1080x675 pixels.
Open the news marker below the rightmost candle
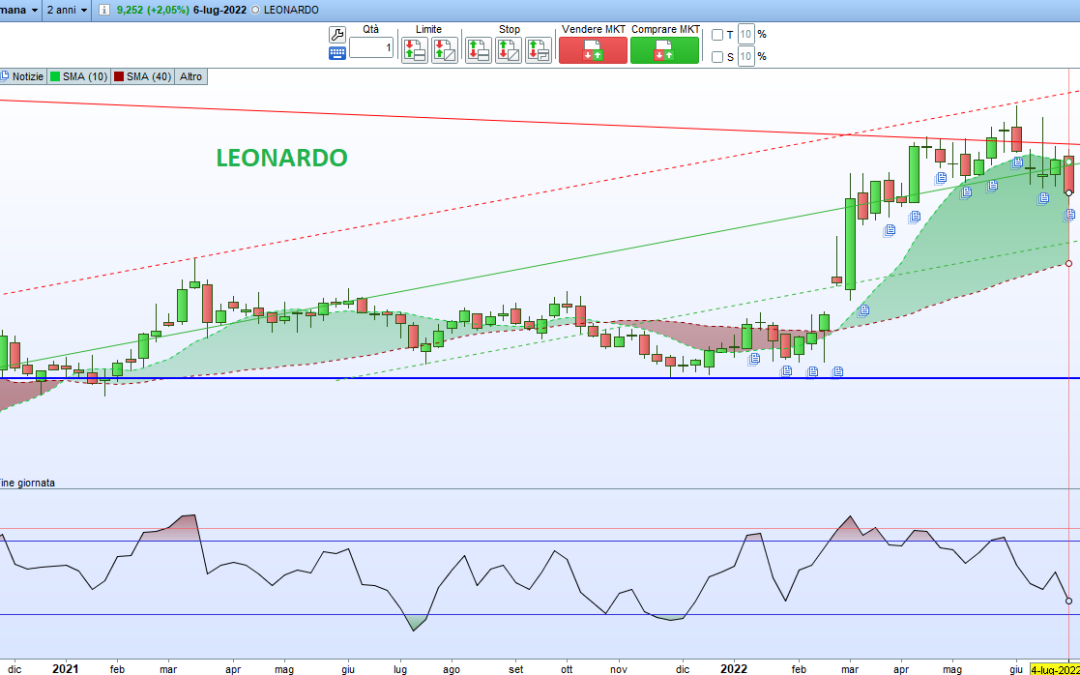pos(1069,215)
